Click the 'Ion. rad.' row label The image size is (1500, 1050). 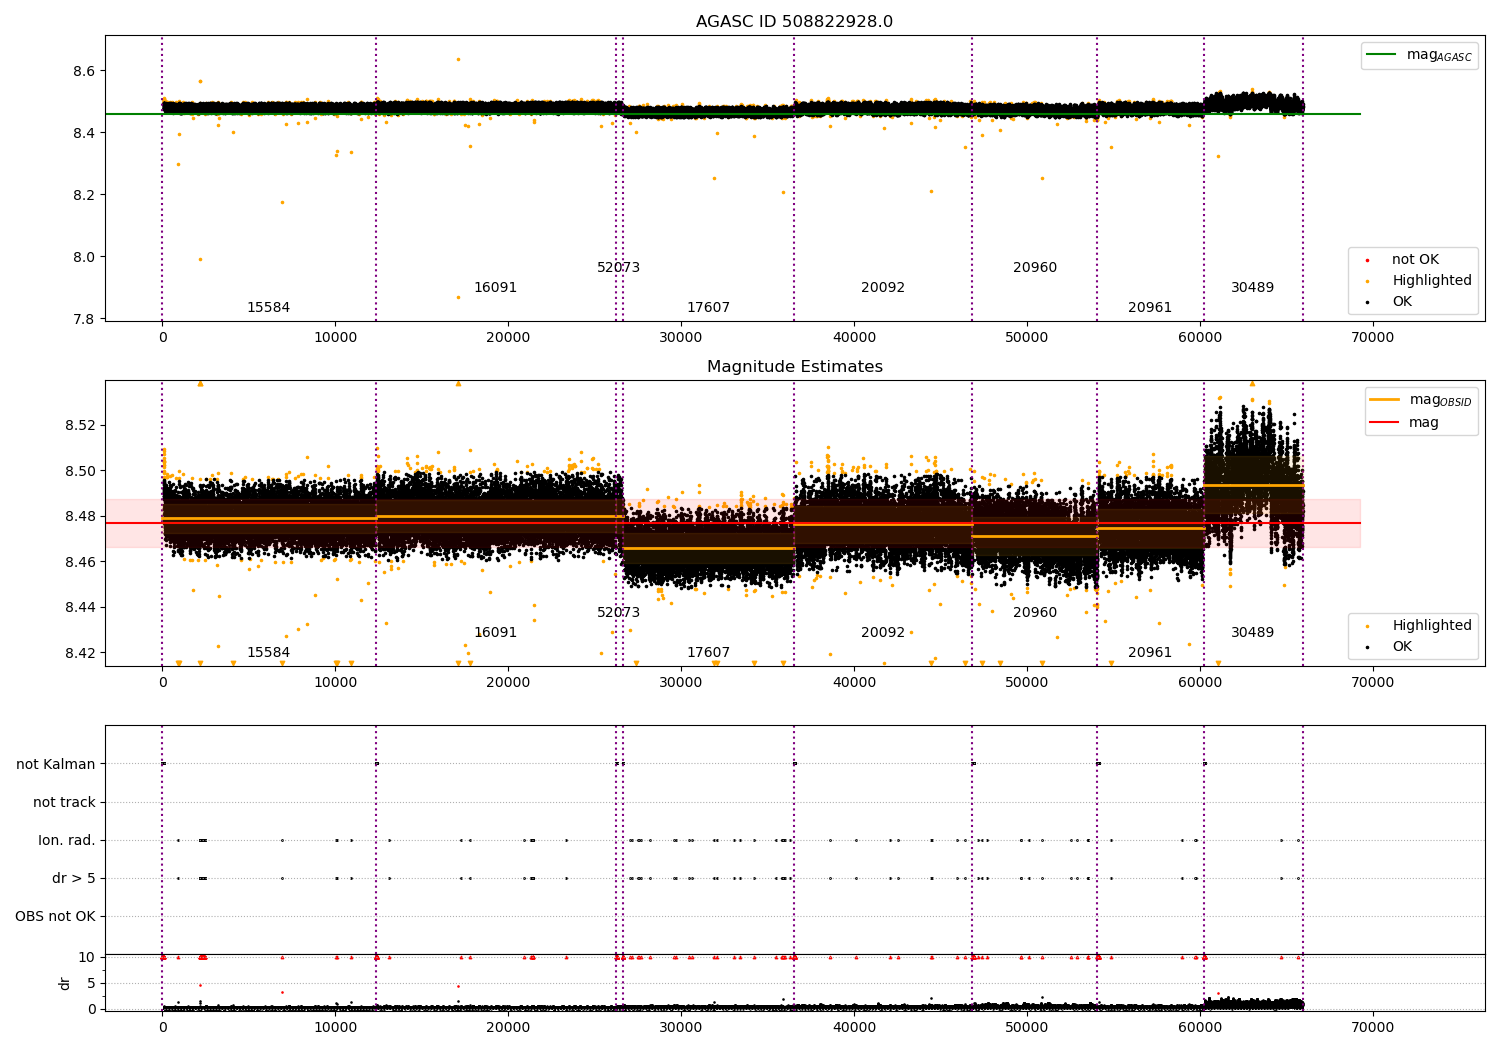pyautogui.click(x=67, y=841)
